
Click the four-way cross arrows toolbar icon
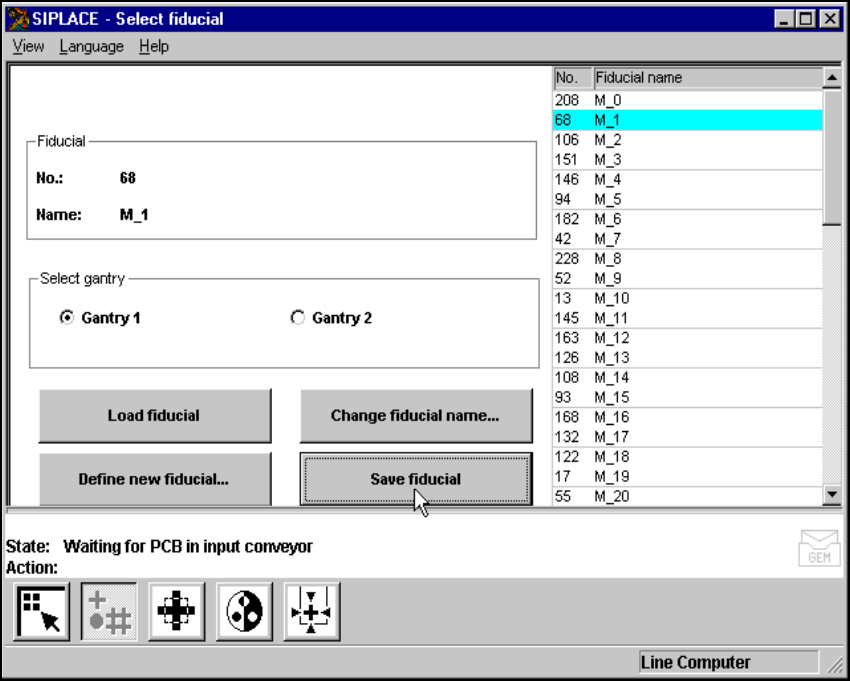coord(177,612)
